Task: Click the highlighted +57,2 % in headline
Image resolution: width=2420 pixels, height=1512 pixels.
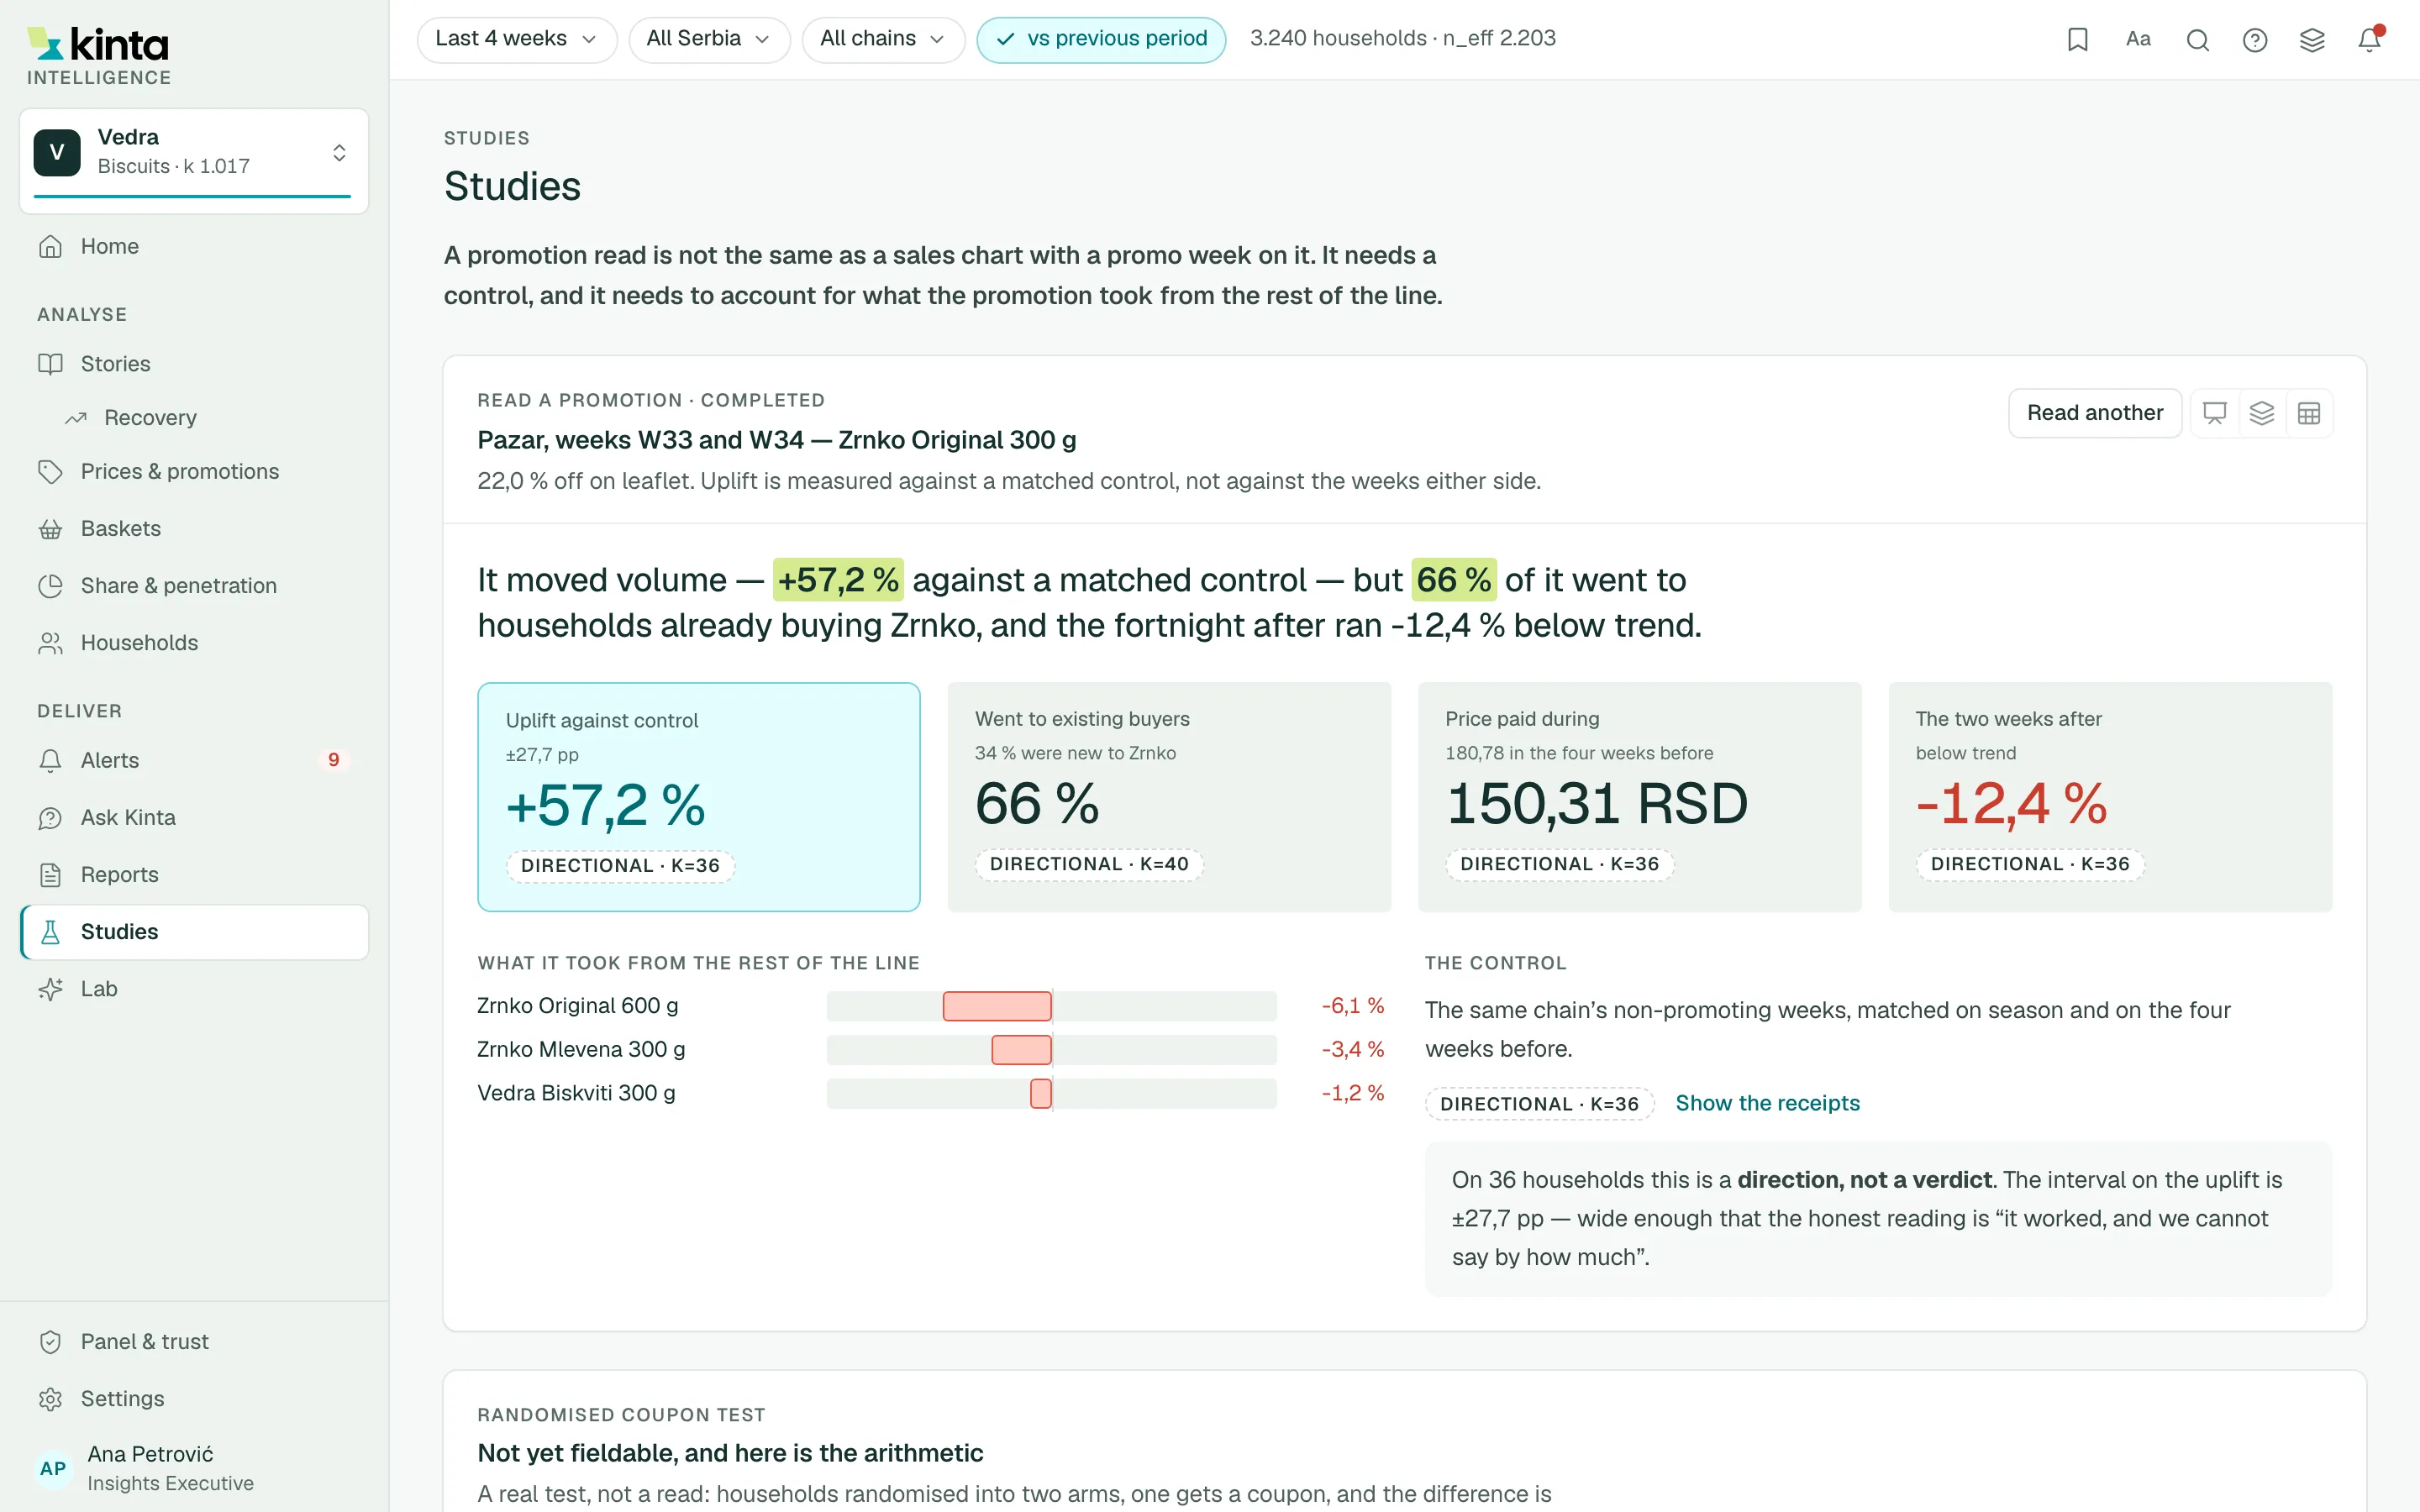Action: pos(838,580)
